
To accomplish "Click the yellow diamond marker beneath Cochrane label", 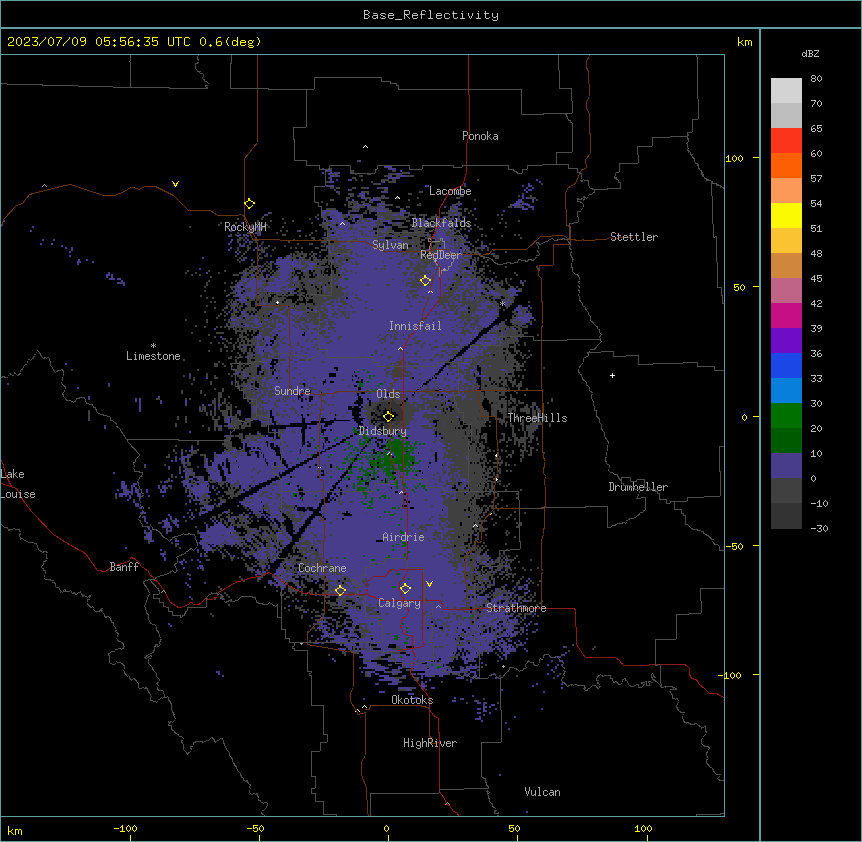I will pyautogui.click(x=340, y=591).
